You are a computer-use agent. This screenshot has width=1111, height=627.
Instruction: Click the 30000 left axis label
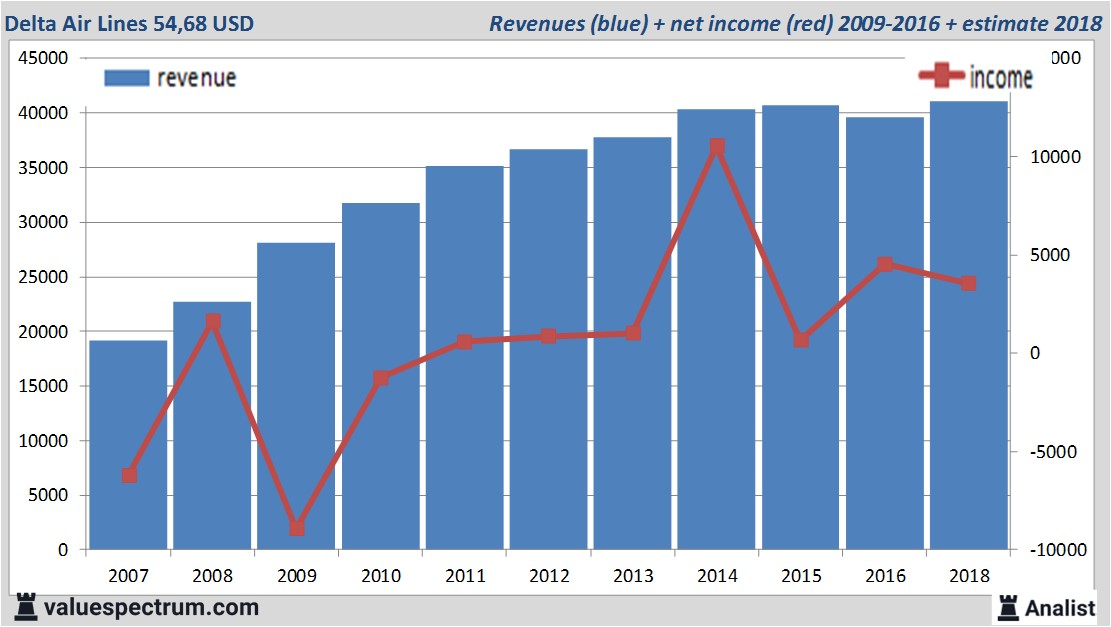click(43, 222)
